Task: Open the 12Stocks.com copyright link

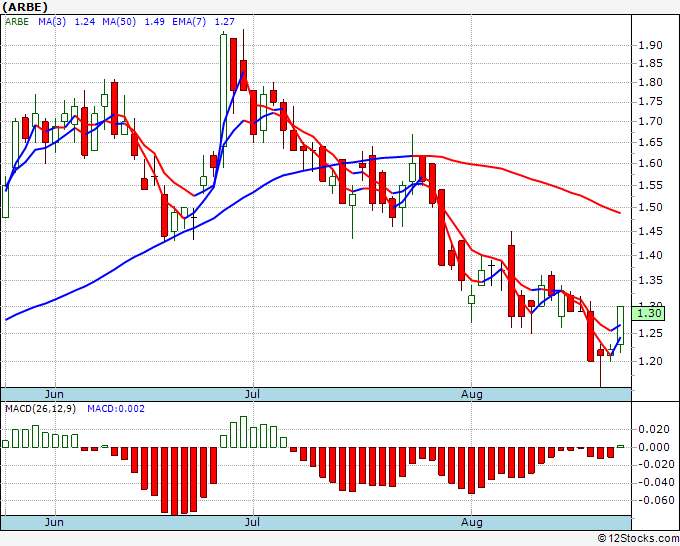Action: (638, 539)
